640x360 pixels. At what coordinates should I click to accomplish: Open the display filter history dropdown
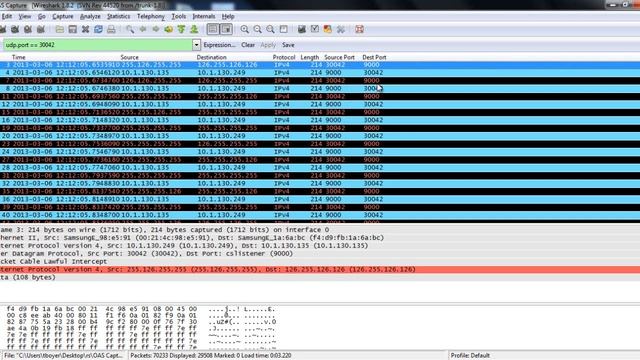[x=196, y=45]
